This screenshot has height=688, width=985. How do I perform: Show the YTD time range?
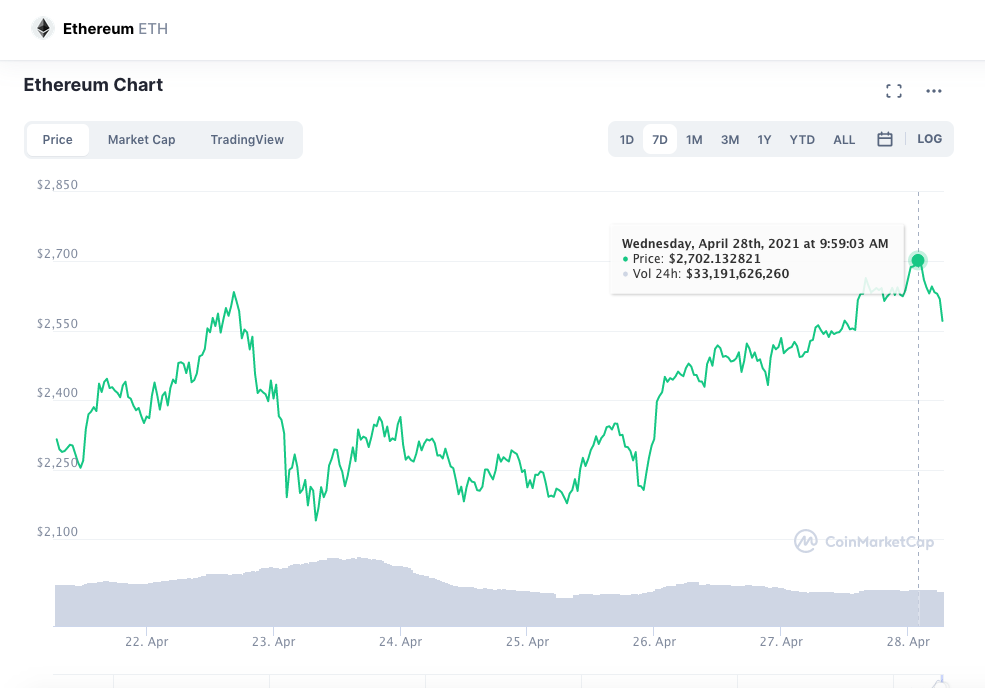tap(802, 140)
